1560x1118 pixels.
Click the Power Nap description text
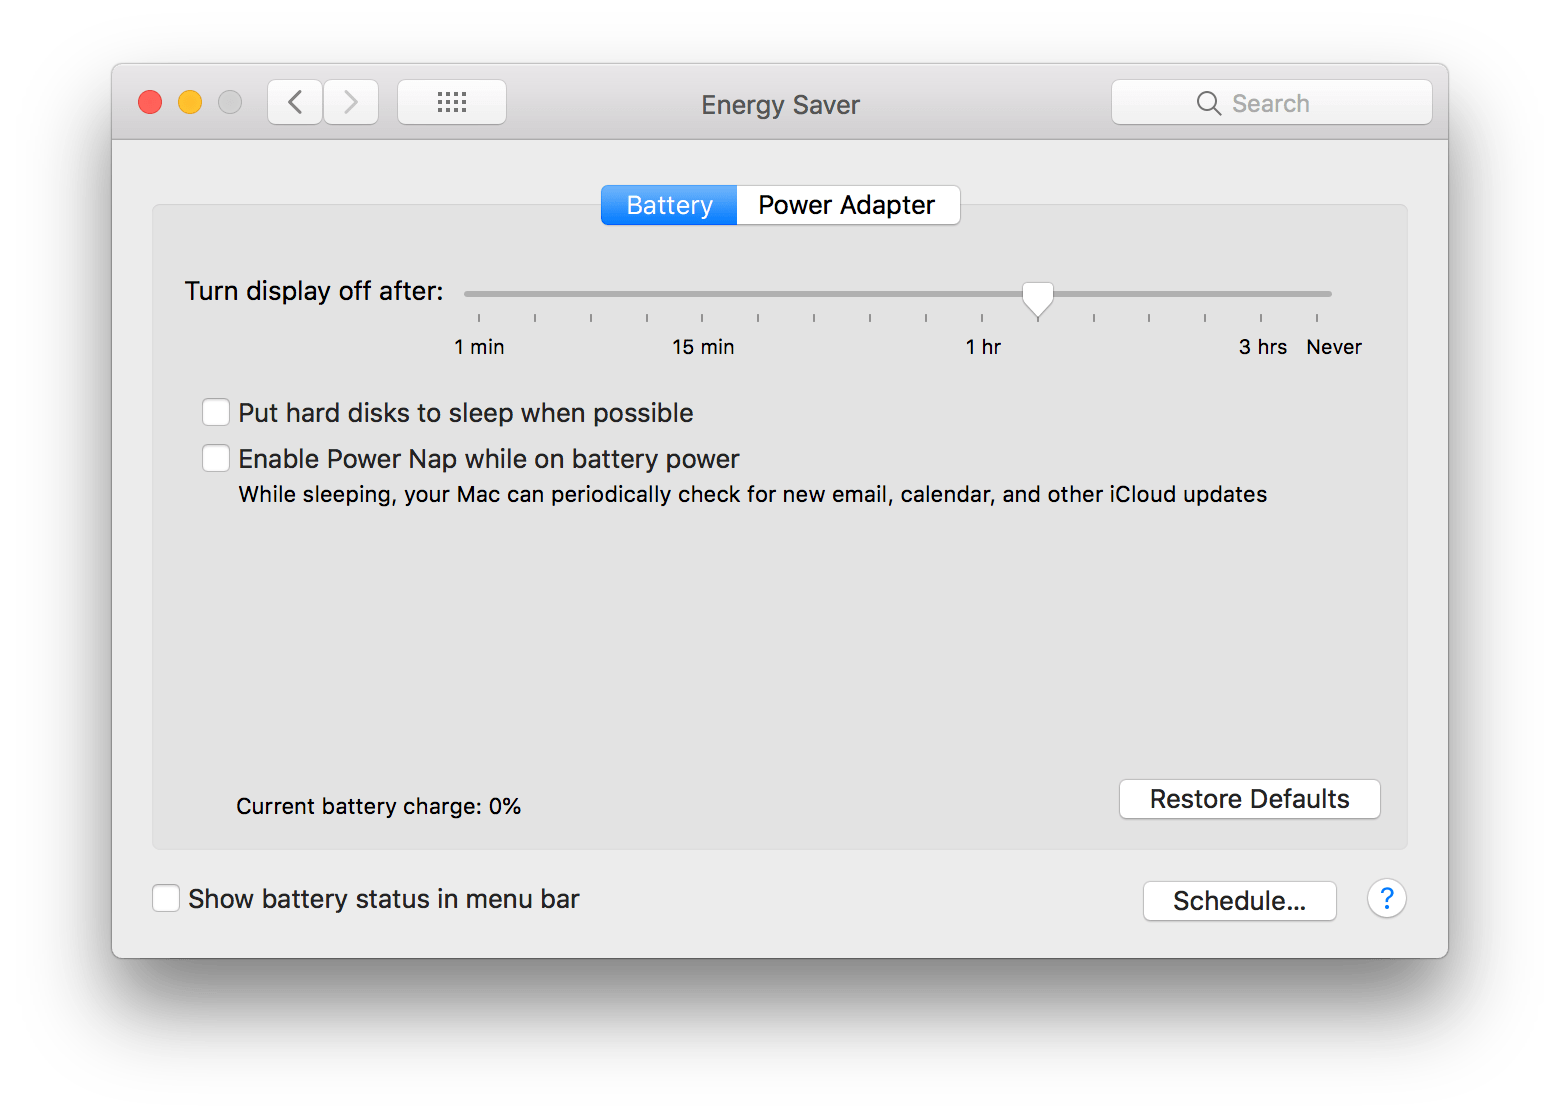click(x=751, y=494)
